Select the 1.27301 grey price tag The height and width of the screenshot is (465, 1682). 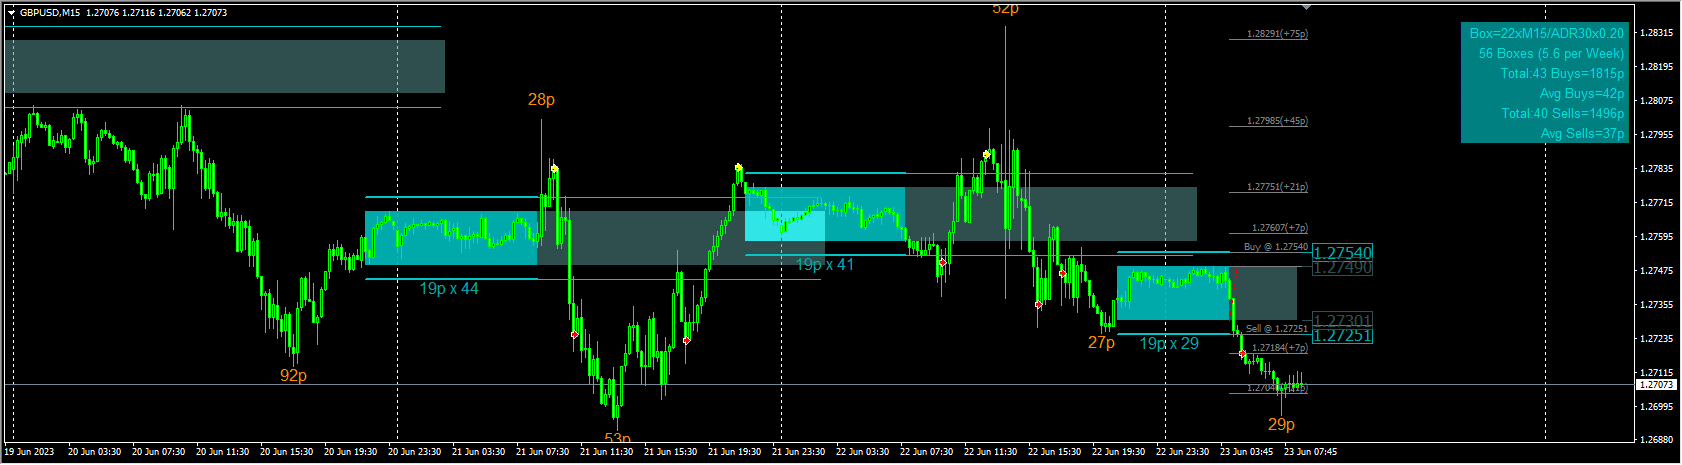click(x=1342, y=321)
